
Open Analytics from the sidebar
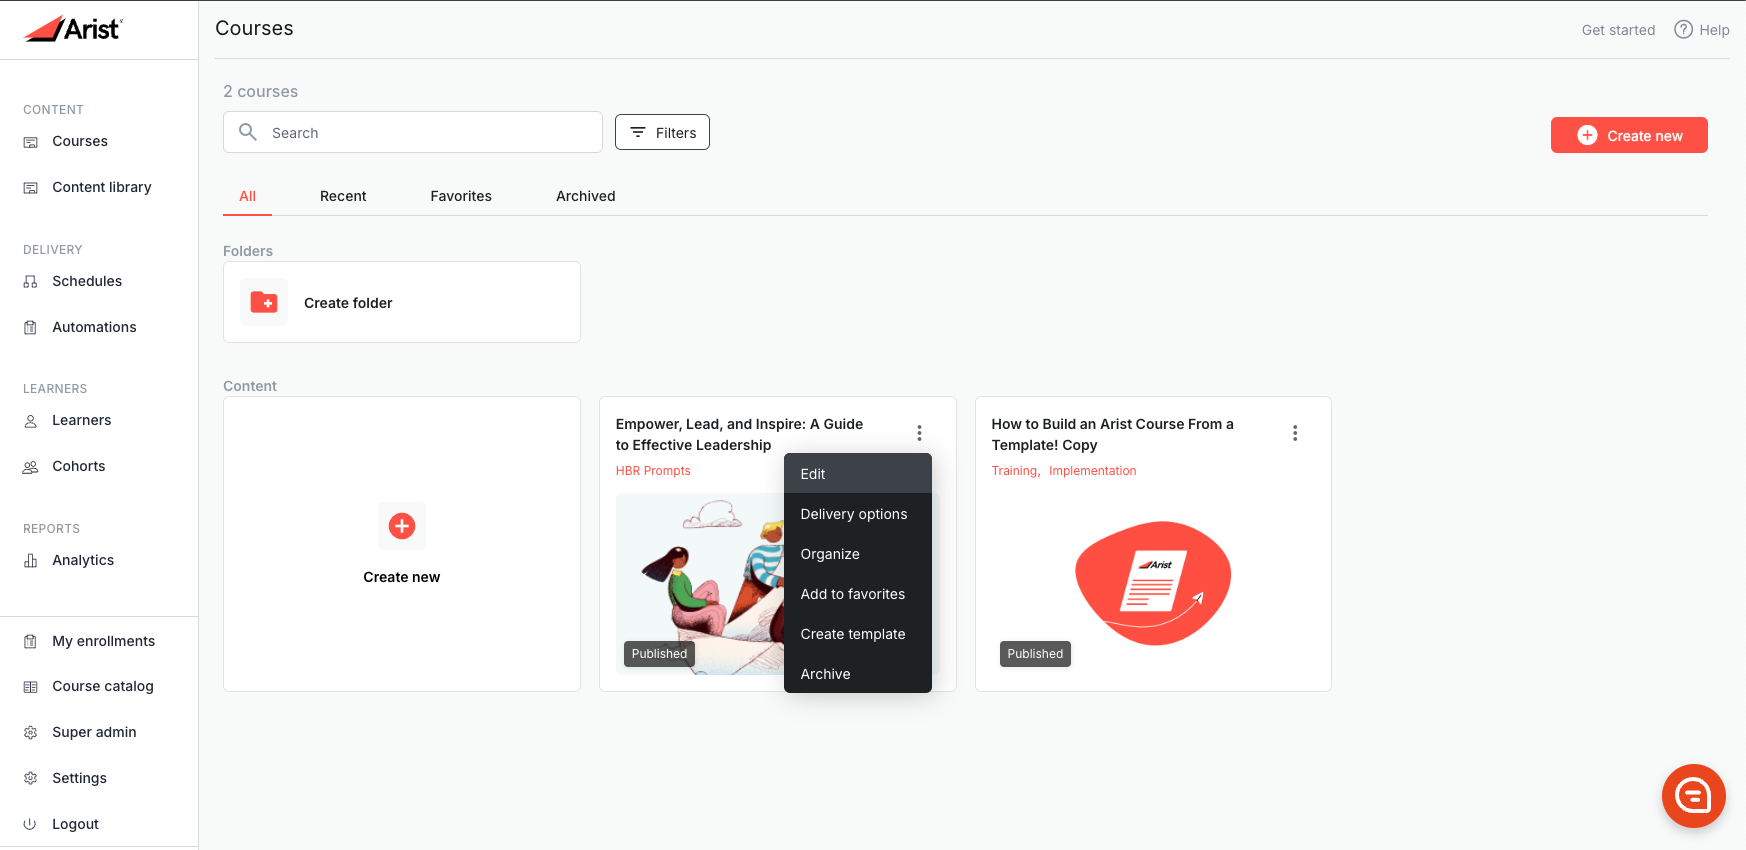tap(83, 560)
